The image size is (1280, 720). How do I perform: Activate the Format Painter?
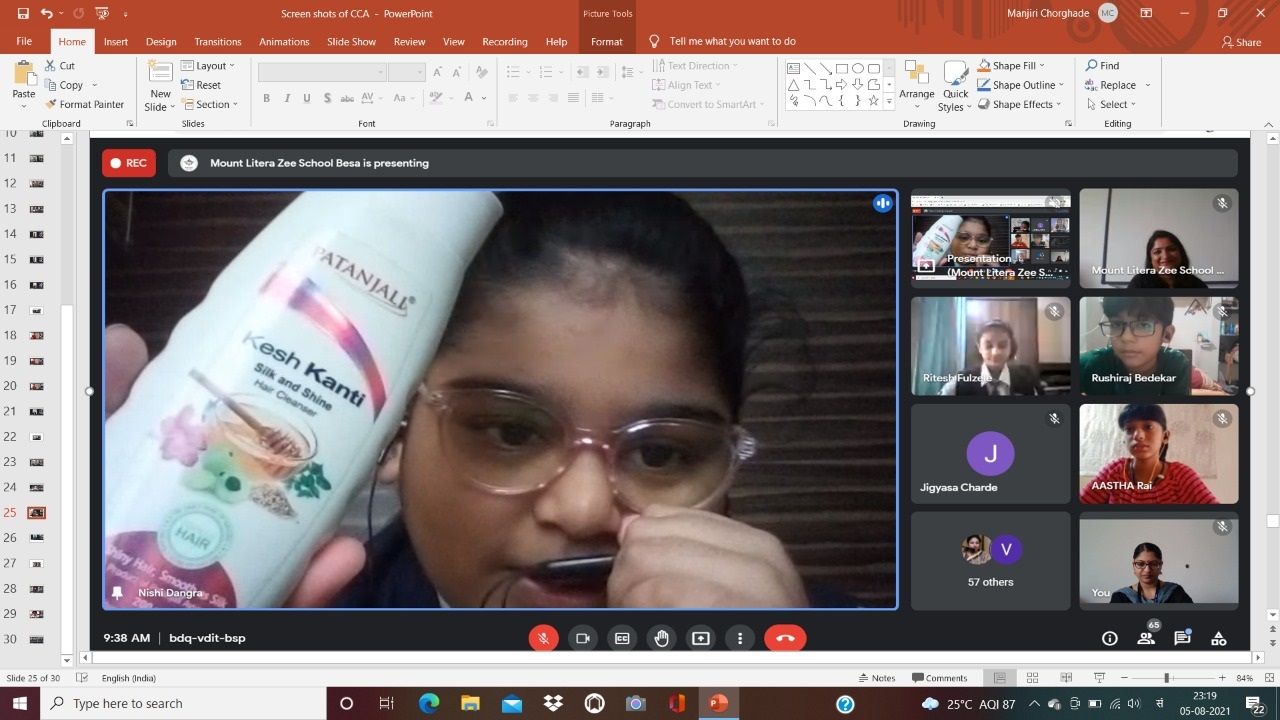tap(84, 104)
